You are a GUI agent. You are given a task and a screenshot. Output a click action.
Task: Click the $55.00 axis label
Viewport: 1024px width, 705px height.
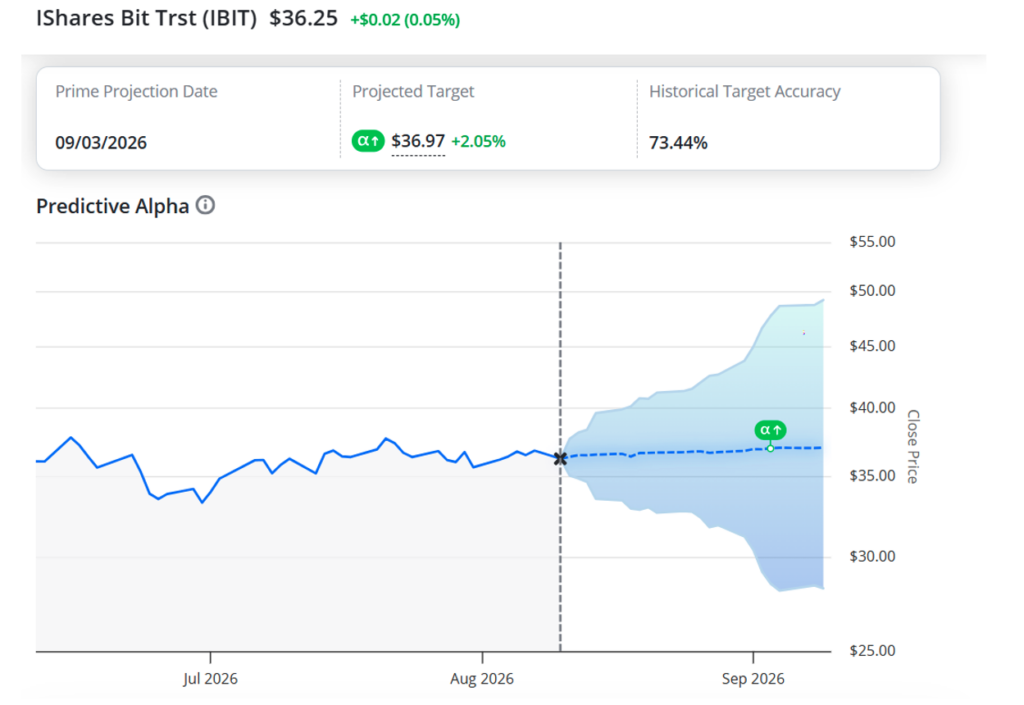coord(872,242)
